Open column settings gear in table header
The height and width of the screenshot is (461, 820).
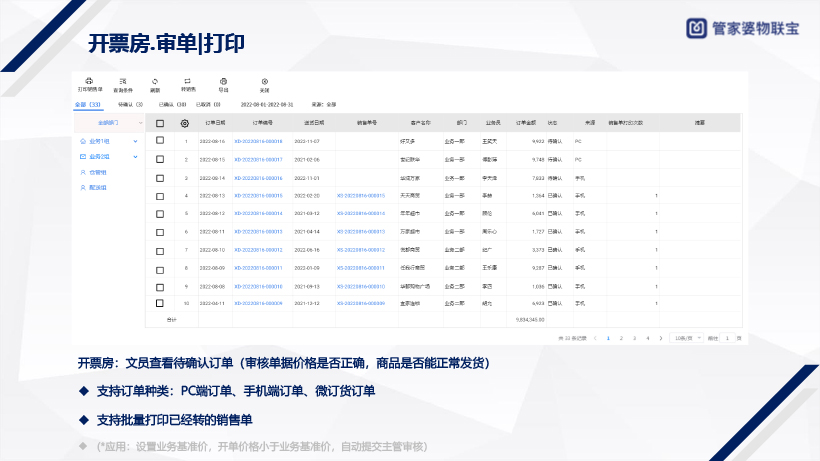tap(184, 123)
